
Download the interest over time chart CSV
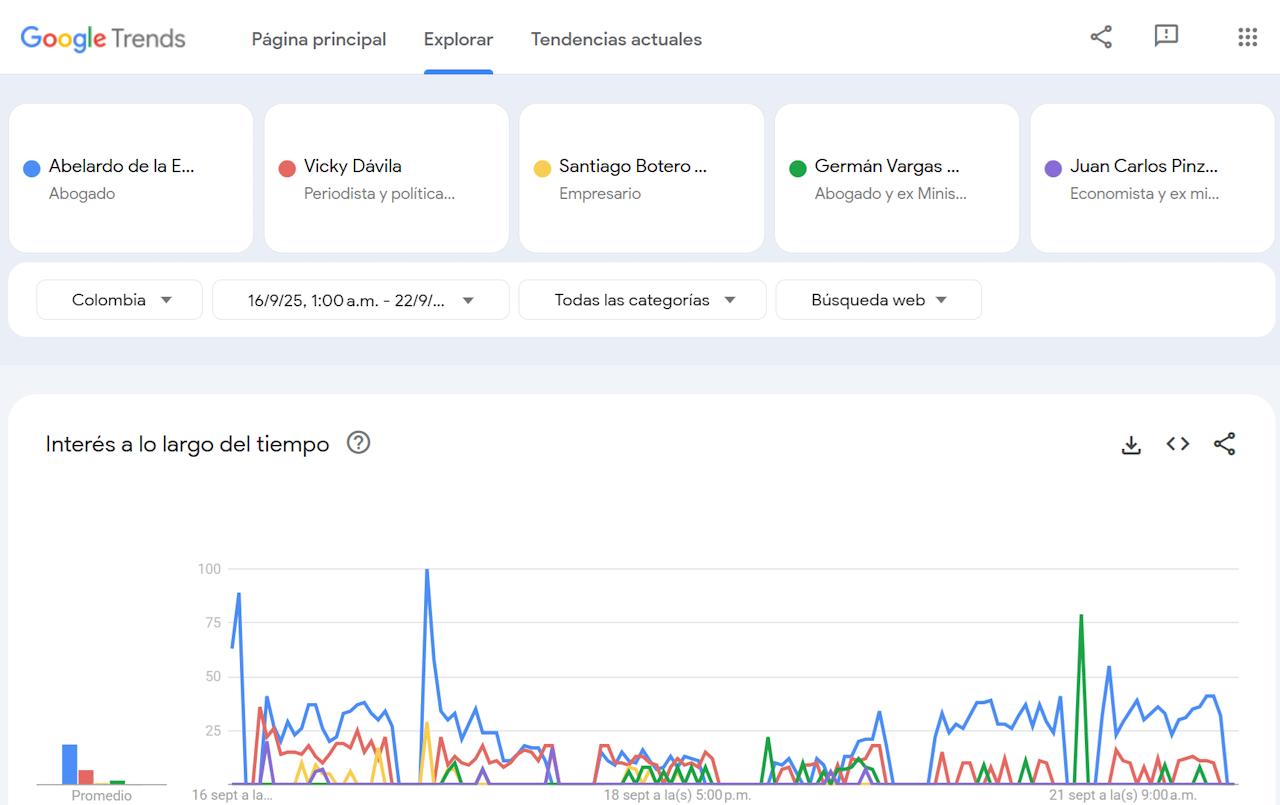click(1131, 445)
